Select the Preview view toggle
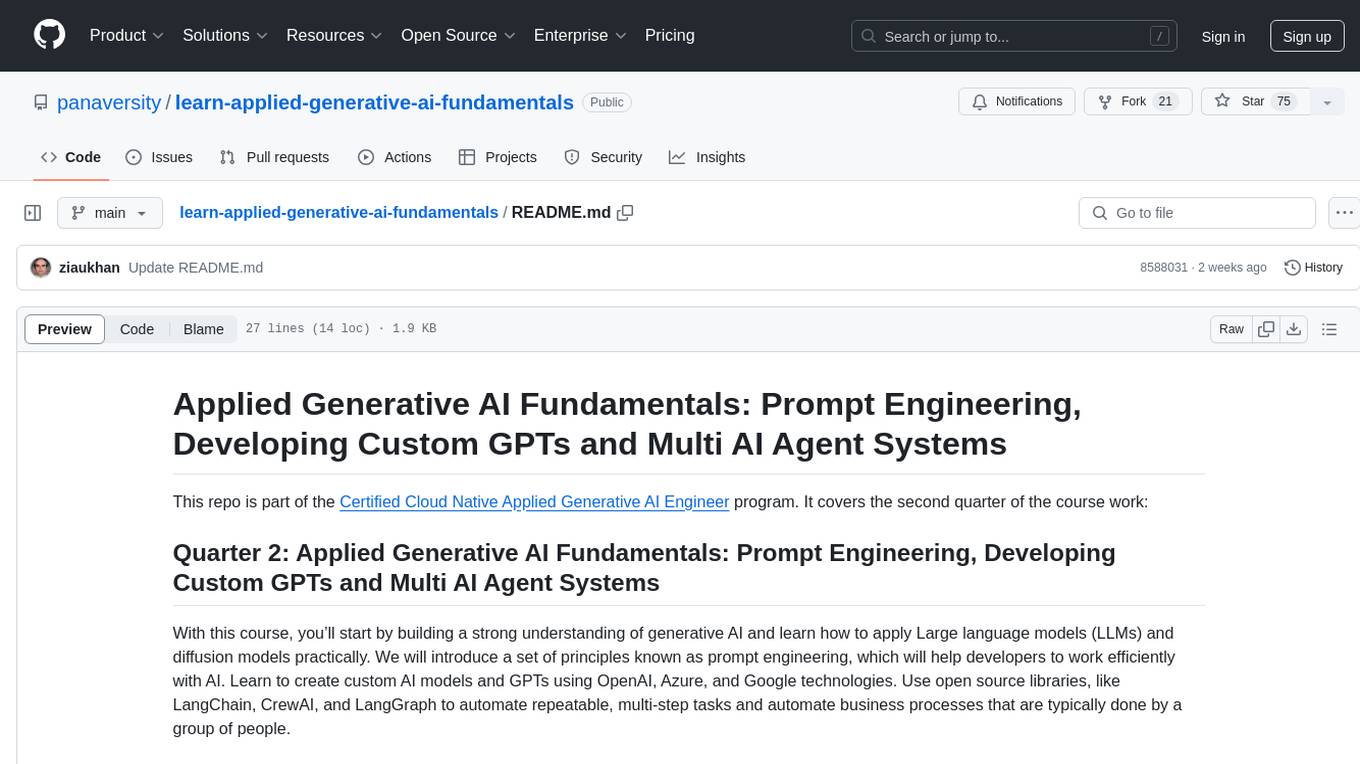 [x=65, y=329]
